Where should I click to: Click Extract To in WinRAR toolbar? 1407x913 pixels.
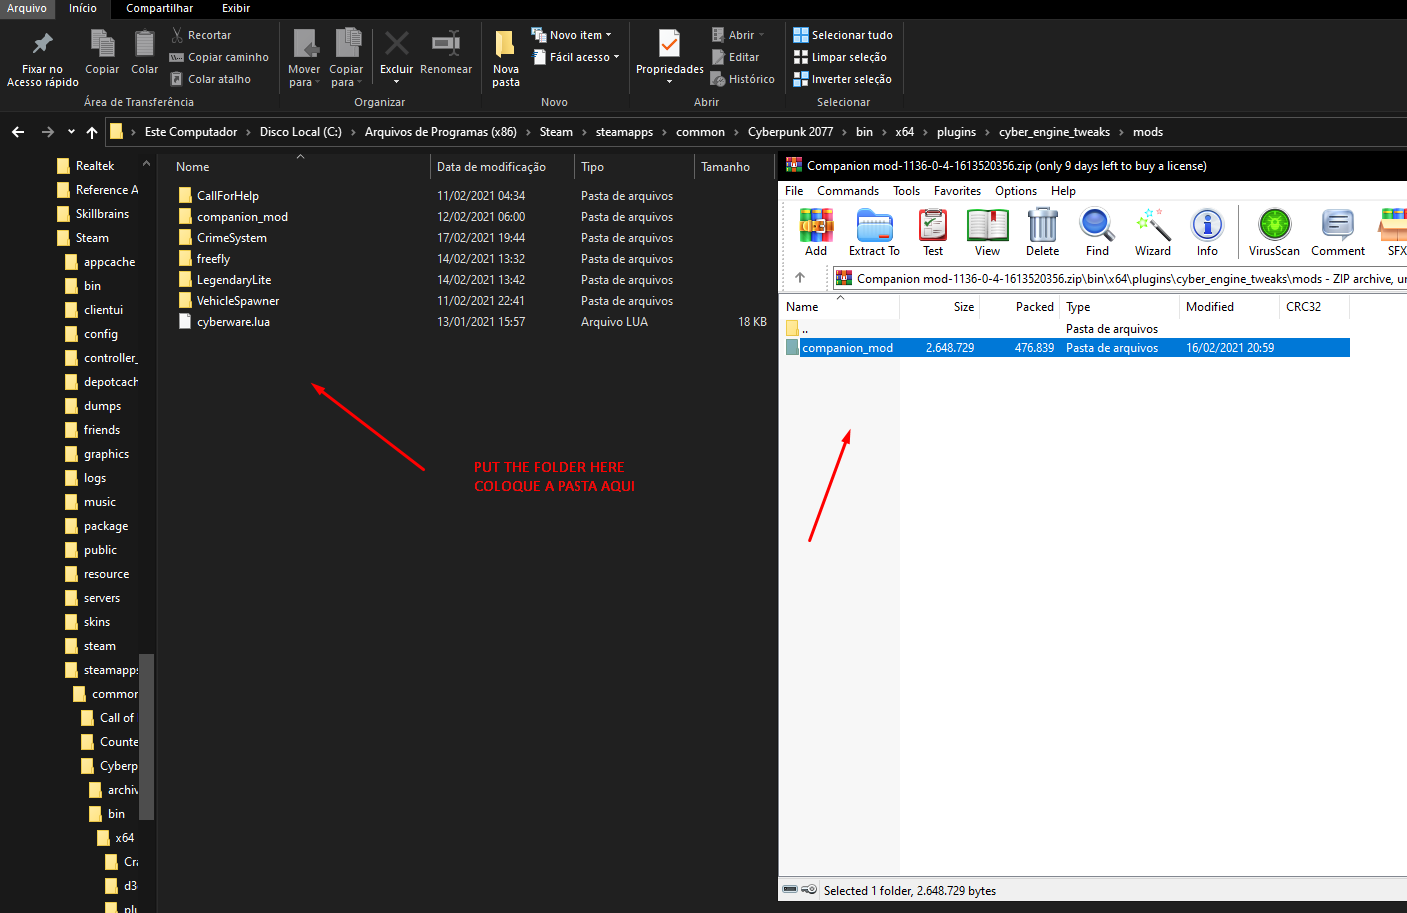[x=874, y=232]
